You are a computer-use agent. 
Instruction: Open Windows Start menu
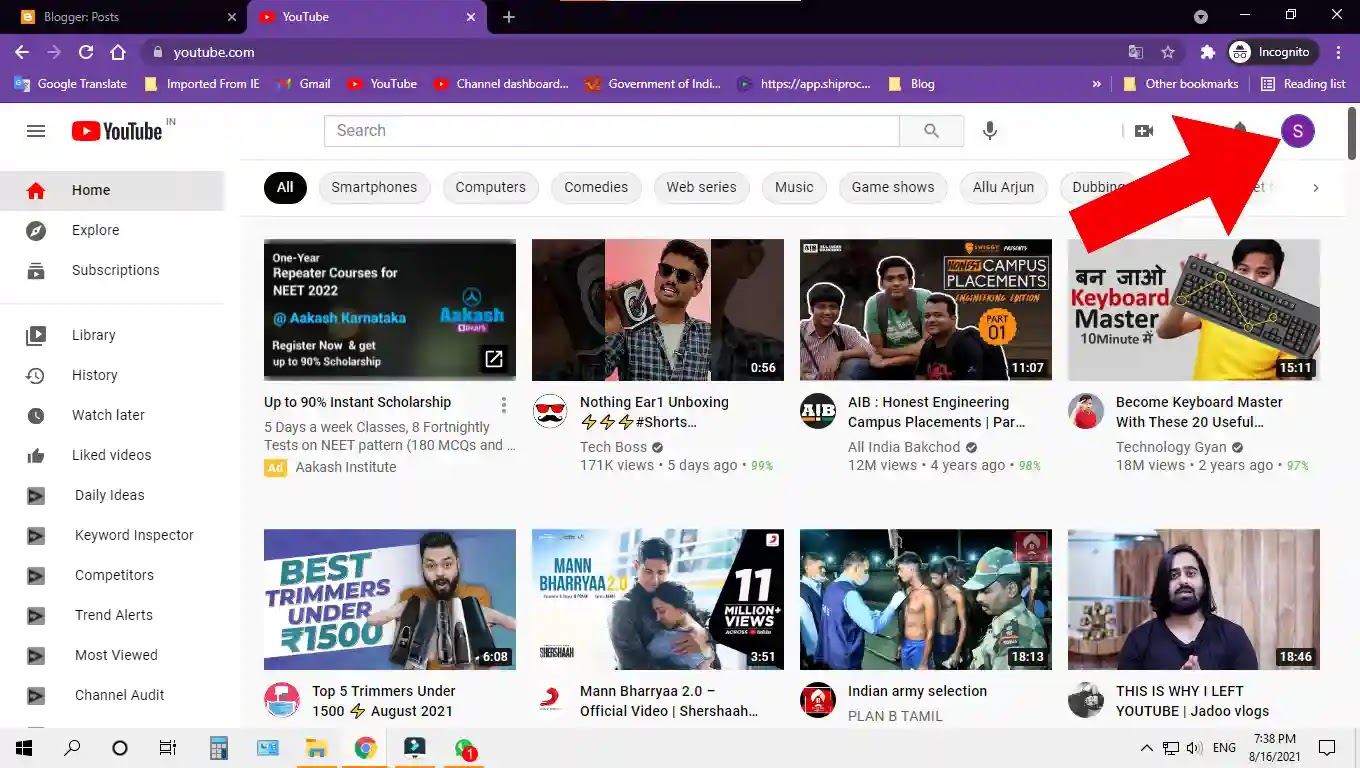coord(24,748)
